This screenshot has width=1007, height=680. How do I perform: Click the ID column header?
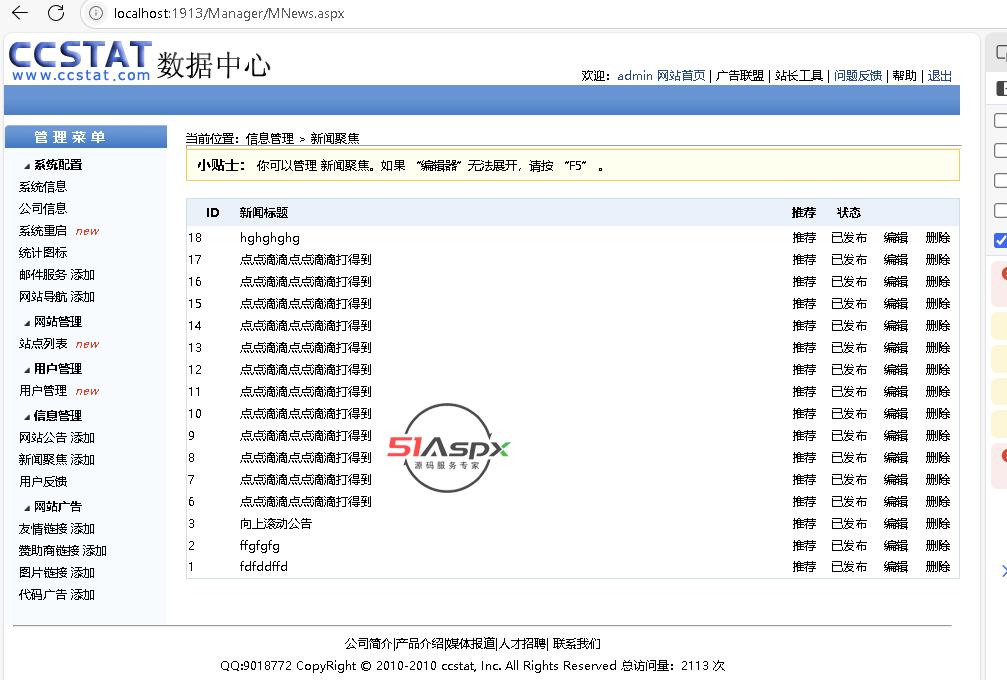[x=213, y=213]
